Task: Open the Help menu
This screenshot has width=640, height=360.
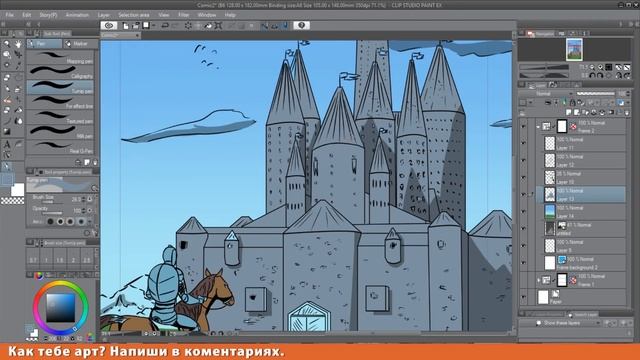Action: point(230,15)
